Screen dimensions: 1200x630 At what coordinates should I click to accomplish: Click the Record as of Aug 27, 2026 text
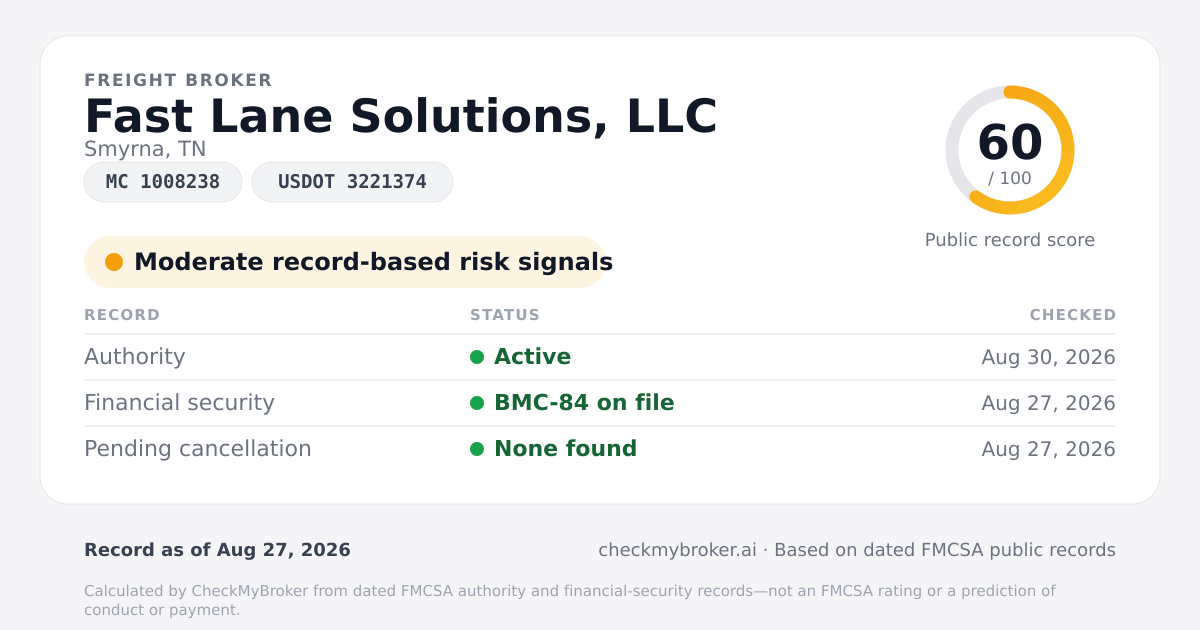(x=217, y=550)
